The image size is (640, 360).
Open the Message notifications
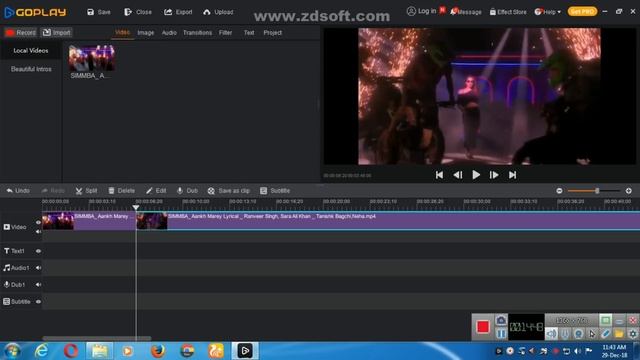point(466,12)
